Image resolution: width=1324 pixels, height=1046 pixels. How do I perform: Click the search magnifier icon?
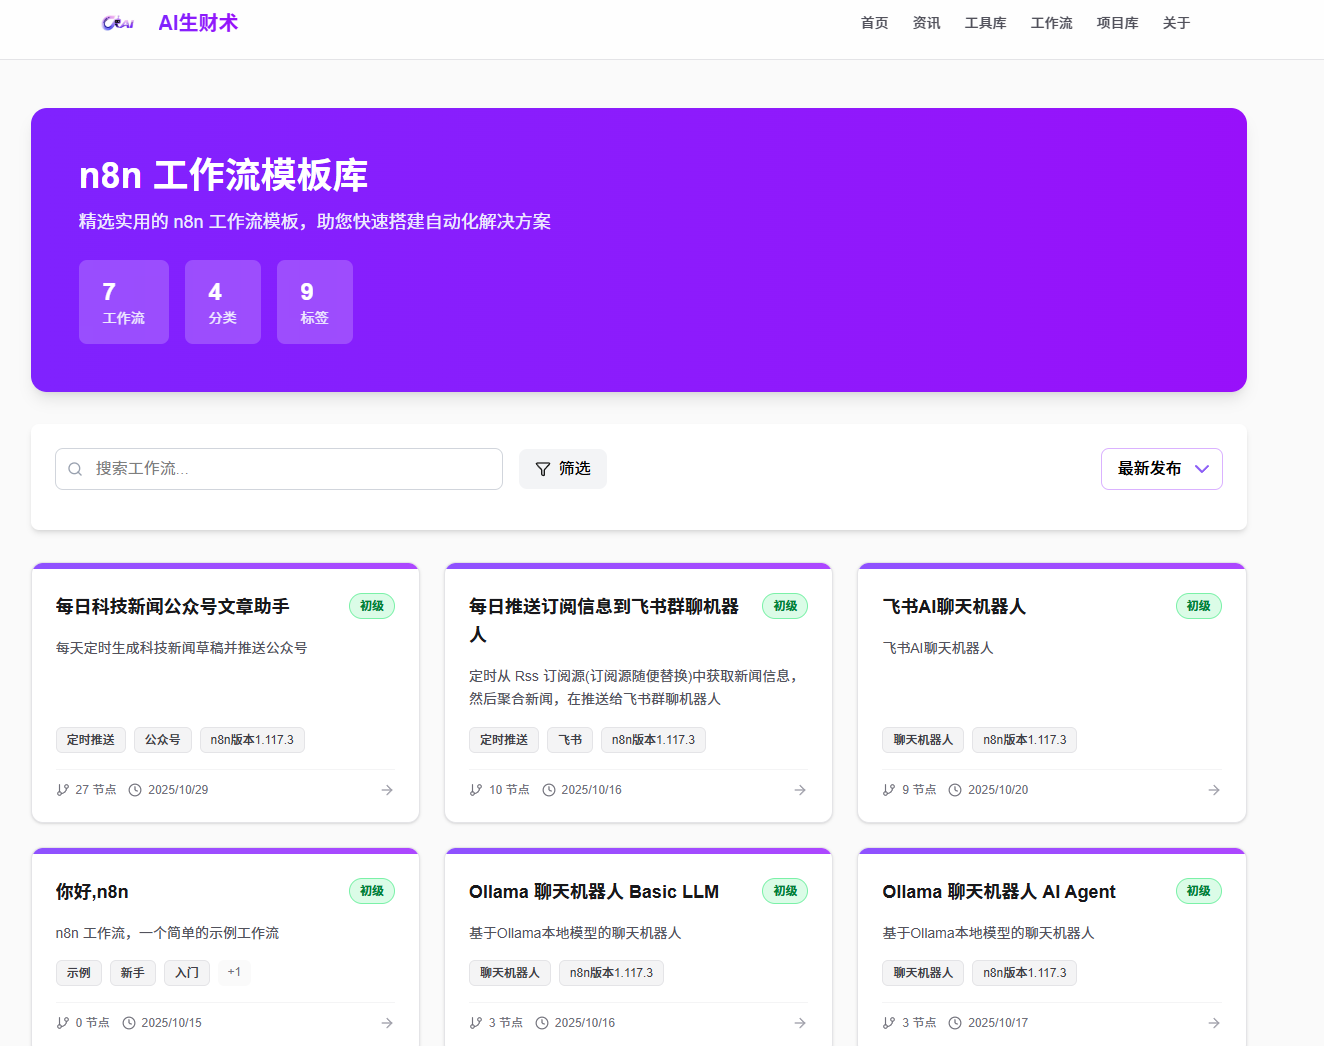point(75,469)
